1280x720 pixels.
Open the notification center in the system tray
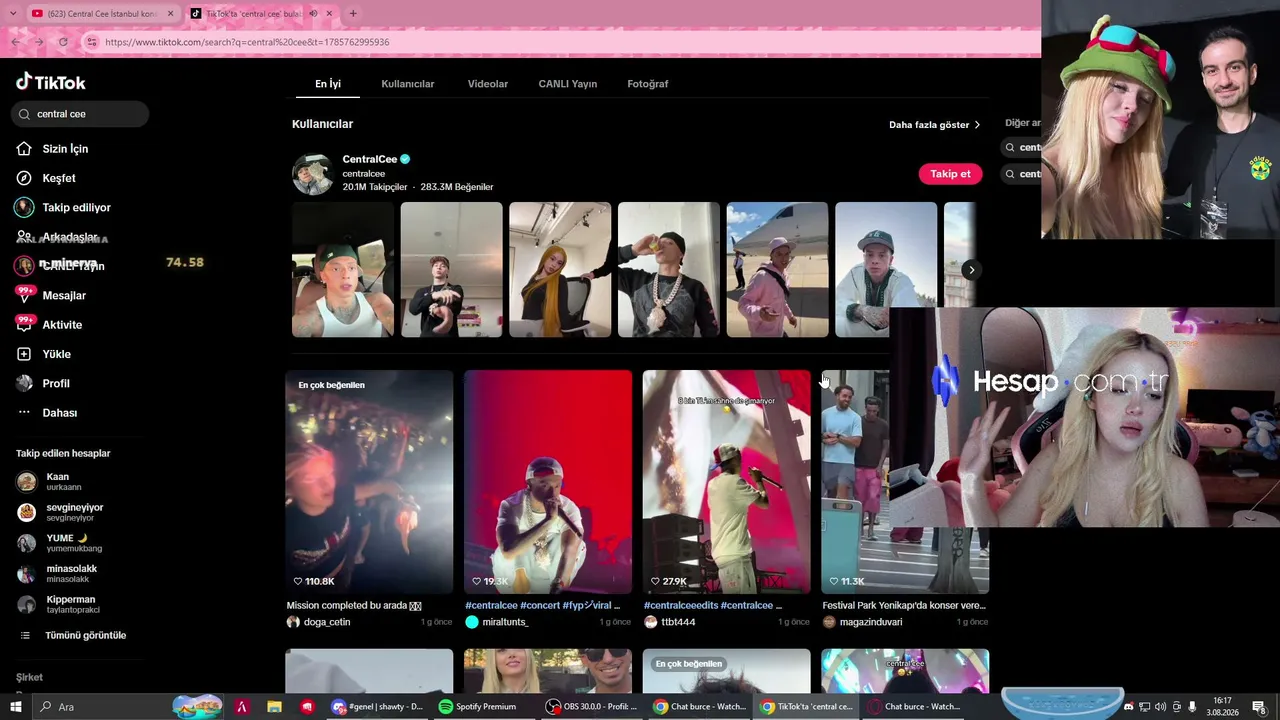pos(1259,707)
